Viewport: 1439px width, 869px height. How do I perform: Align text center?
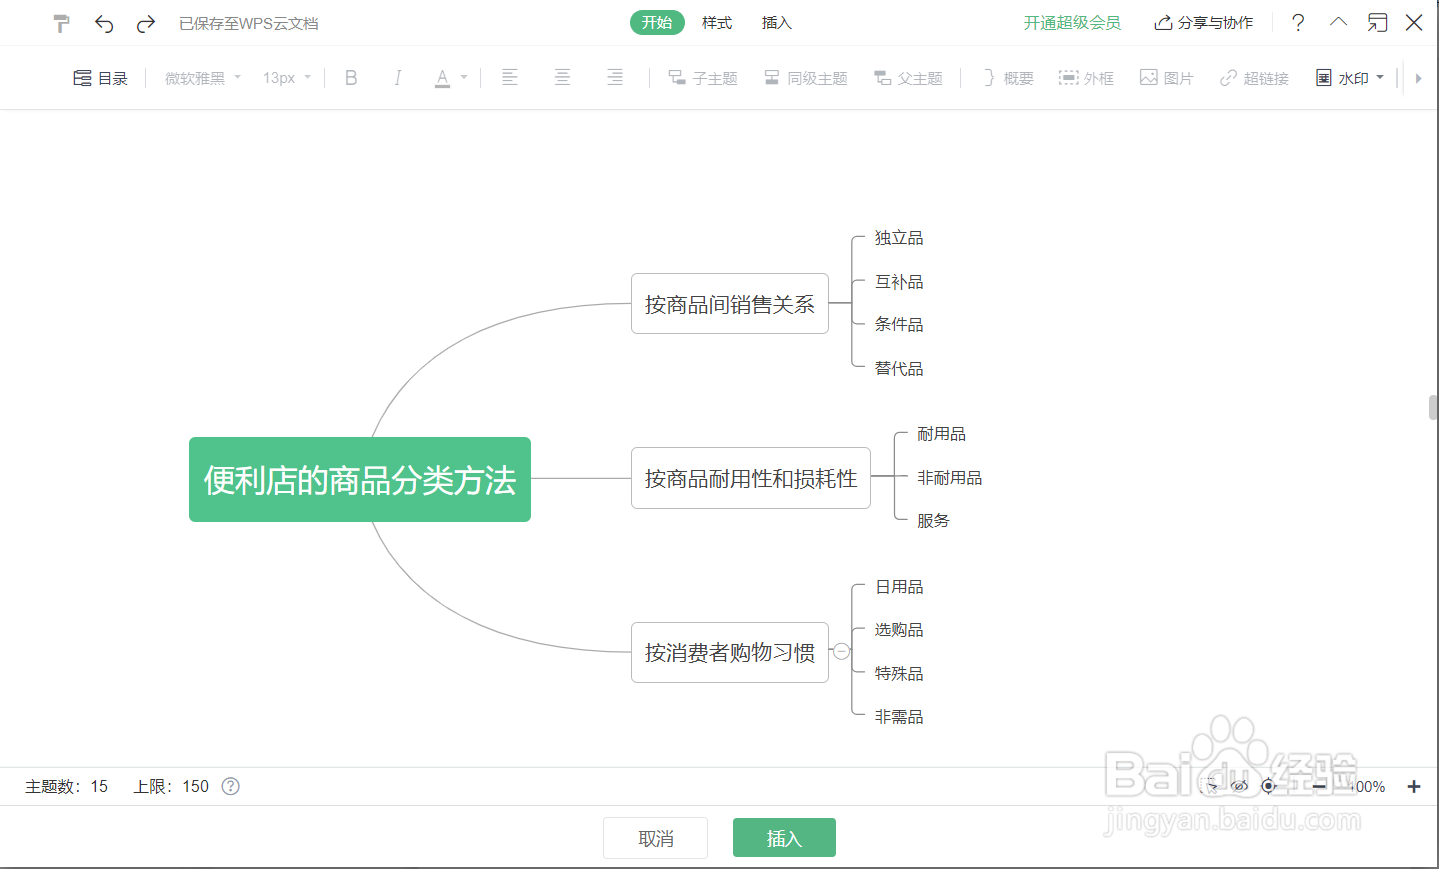point(563,77)
